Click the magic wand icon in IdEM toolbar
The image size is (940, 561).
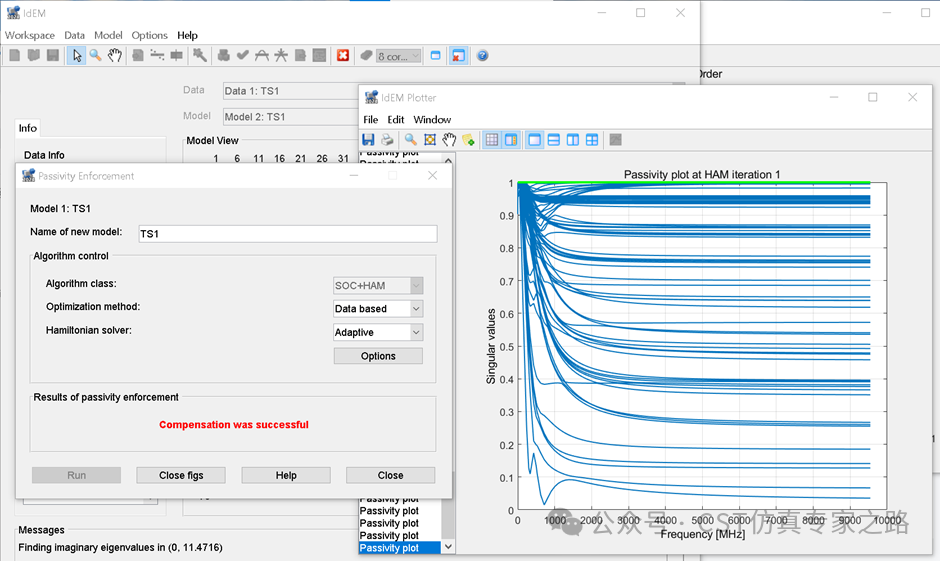(x=200, y=56)
